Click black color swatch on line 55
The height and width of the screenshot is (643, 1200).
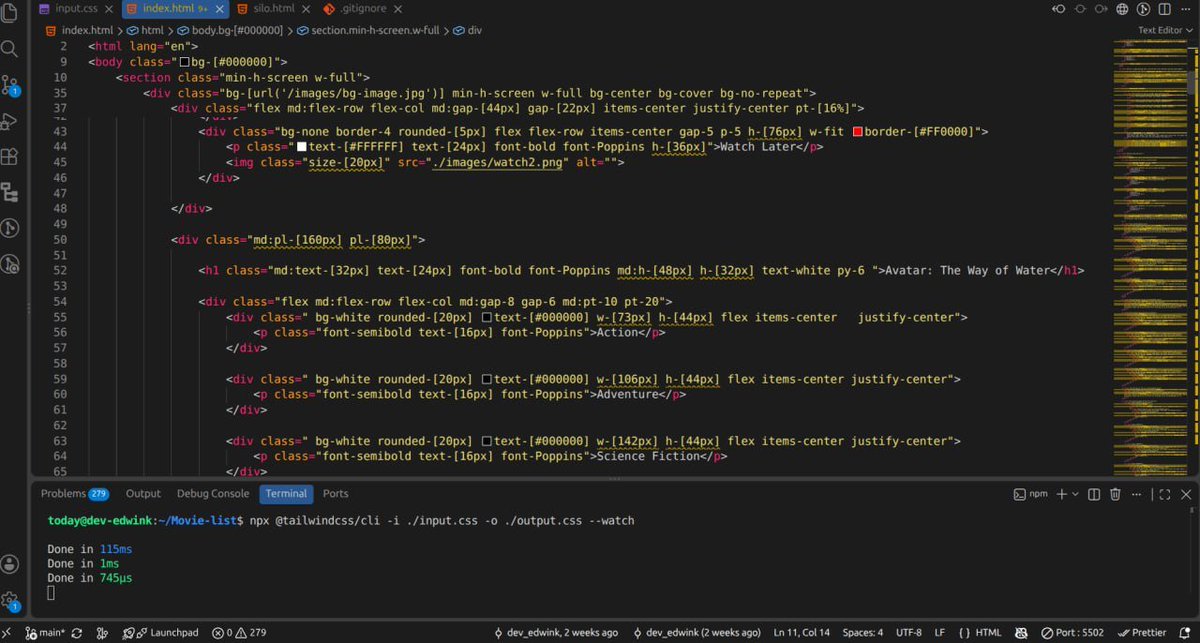click(x=486, y=317)
